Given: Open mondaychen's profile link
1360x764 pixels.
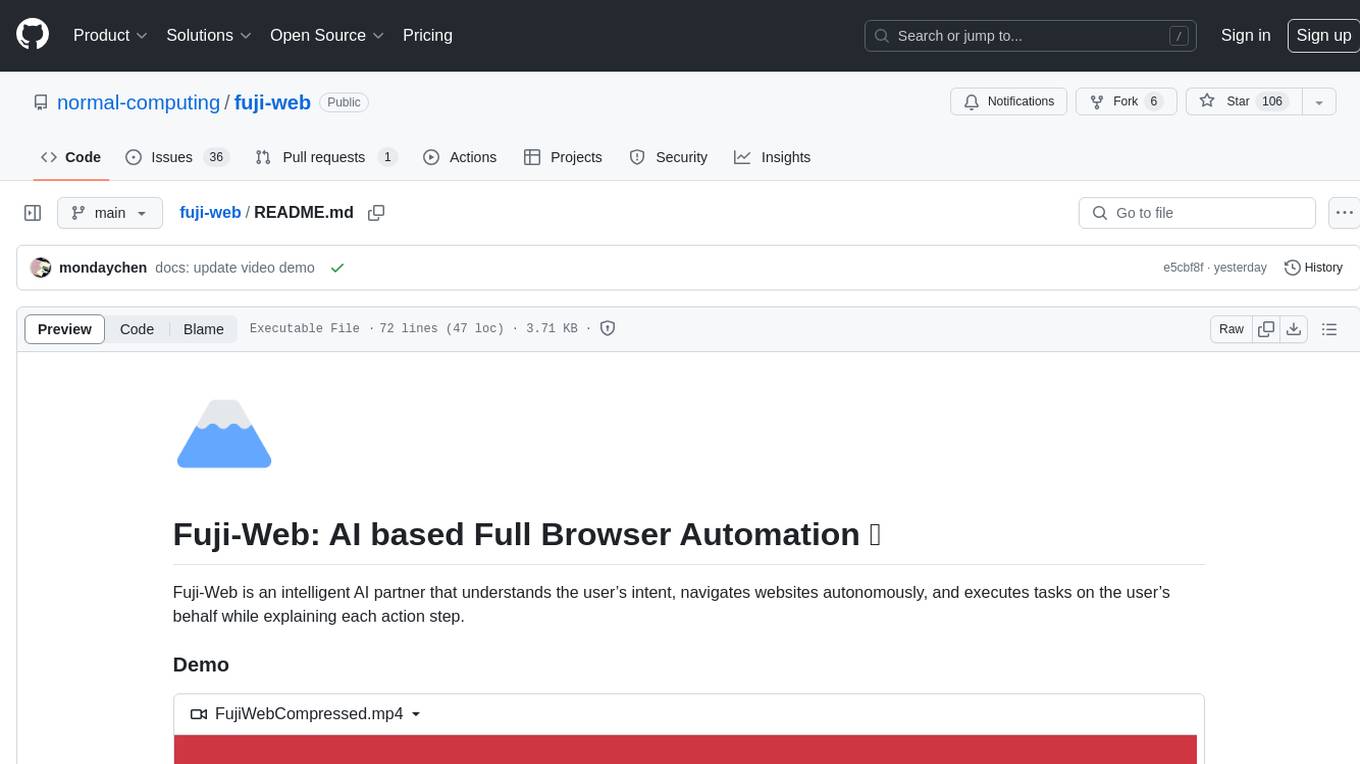Looking at the screenshot, I should (x=103, y=268).
